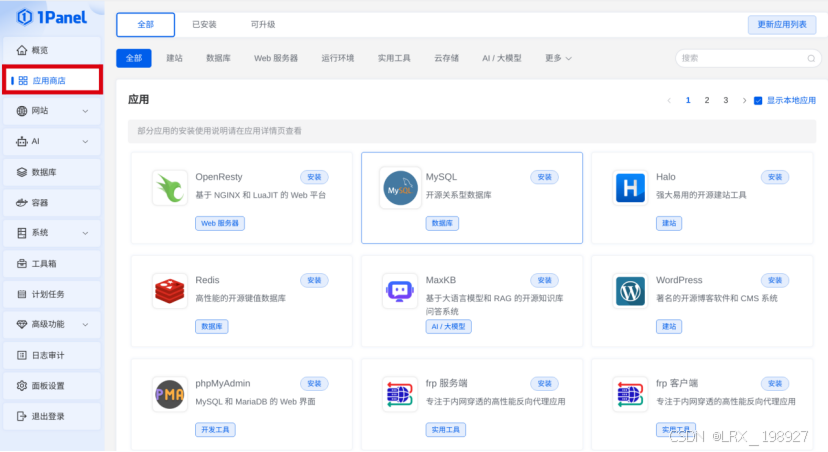The image size is (828, 452).
Task: Select the 数据库 category filter
Action: click(218, 58)
